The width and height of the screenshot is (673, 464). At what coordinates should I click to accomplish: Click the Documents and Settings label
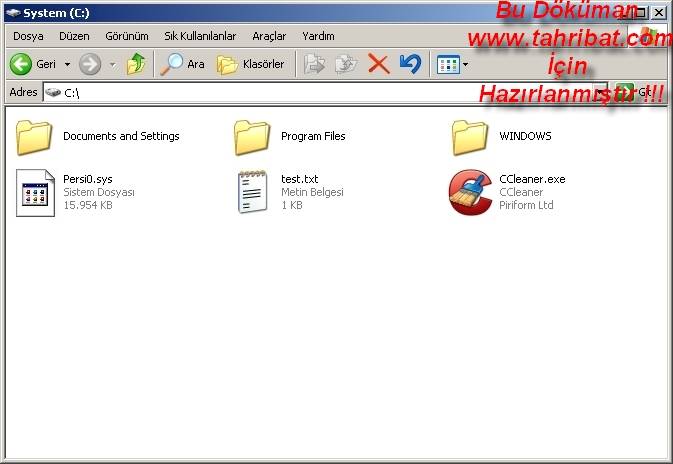pos(121,136)
